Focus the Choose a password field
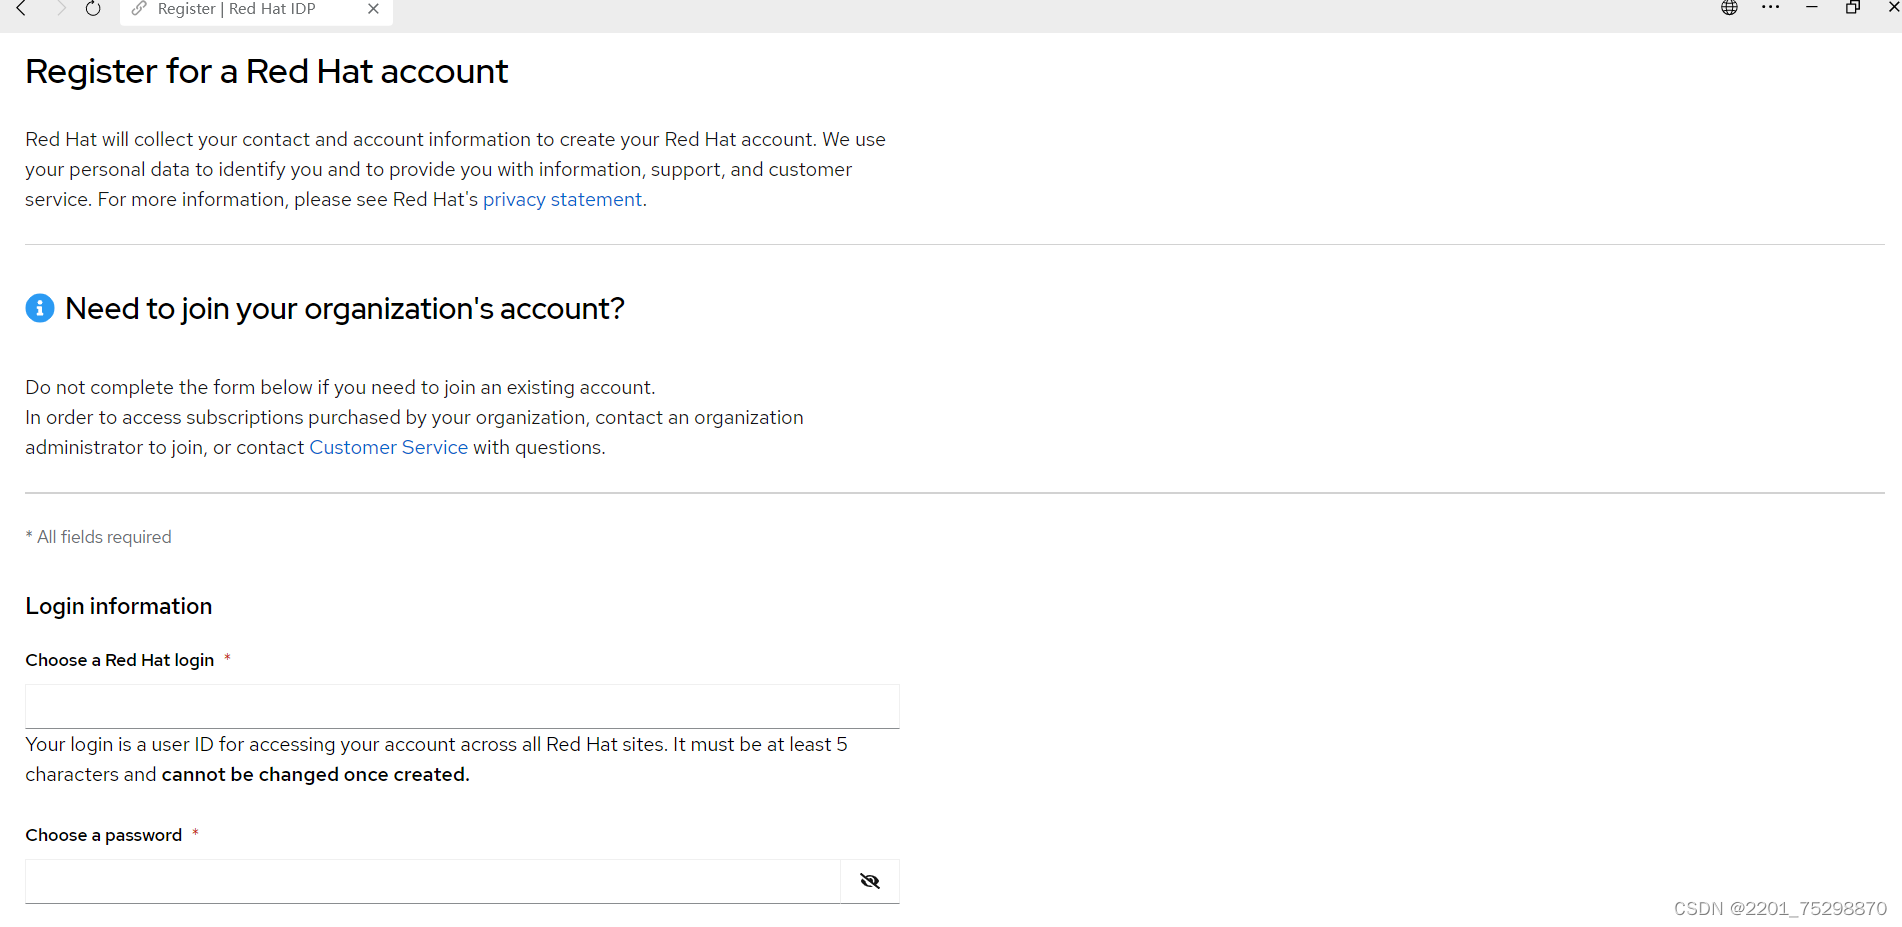The height and width of the screenshot is (927, 1902). click(432, 881)
